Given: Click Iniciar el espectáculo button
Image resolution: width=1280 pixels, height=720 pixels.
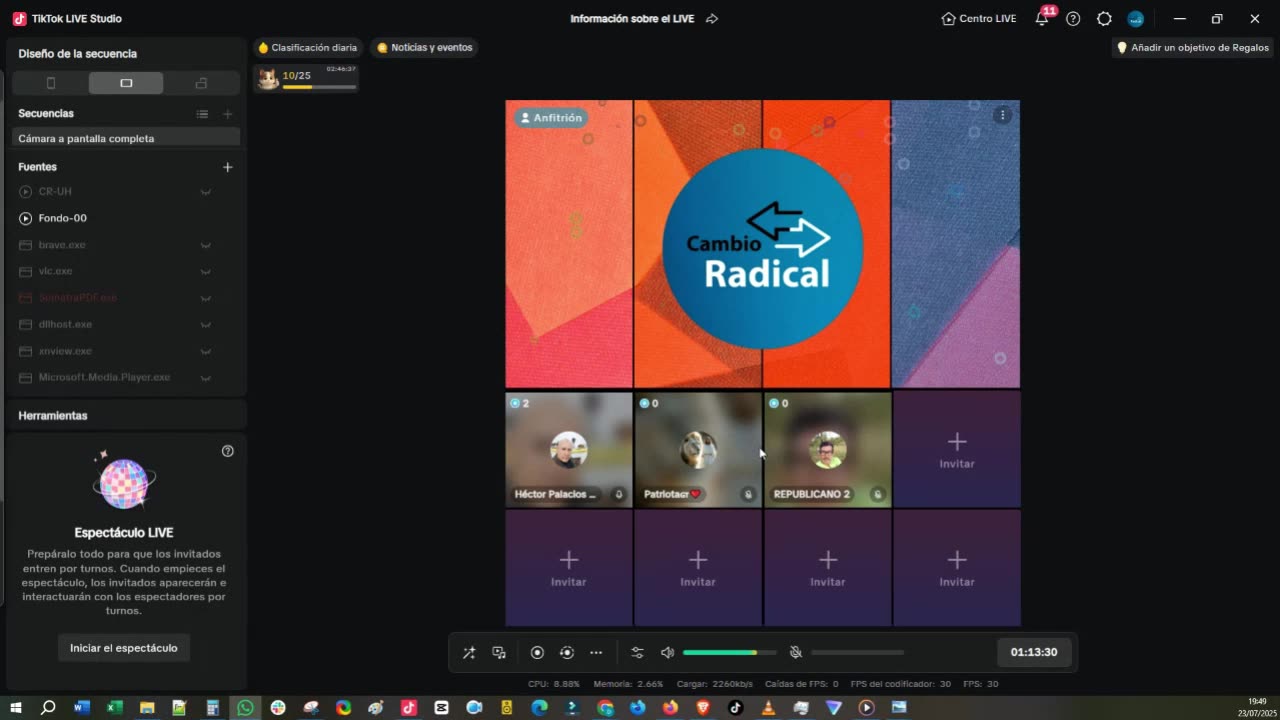Looking at the screenshot, I should click(124, 648).
